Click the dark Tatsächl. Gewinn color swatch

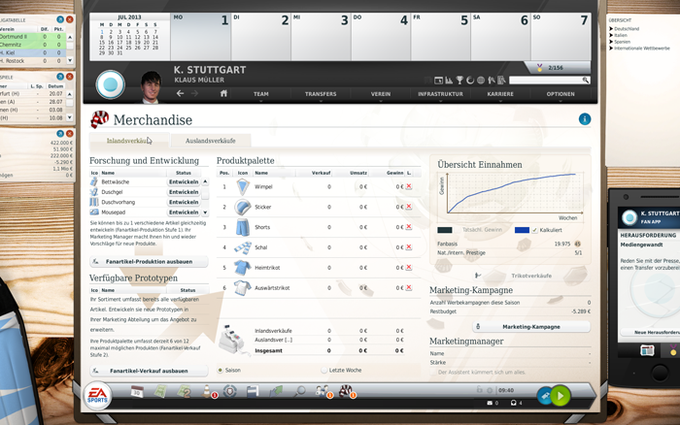click(445, 230)
